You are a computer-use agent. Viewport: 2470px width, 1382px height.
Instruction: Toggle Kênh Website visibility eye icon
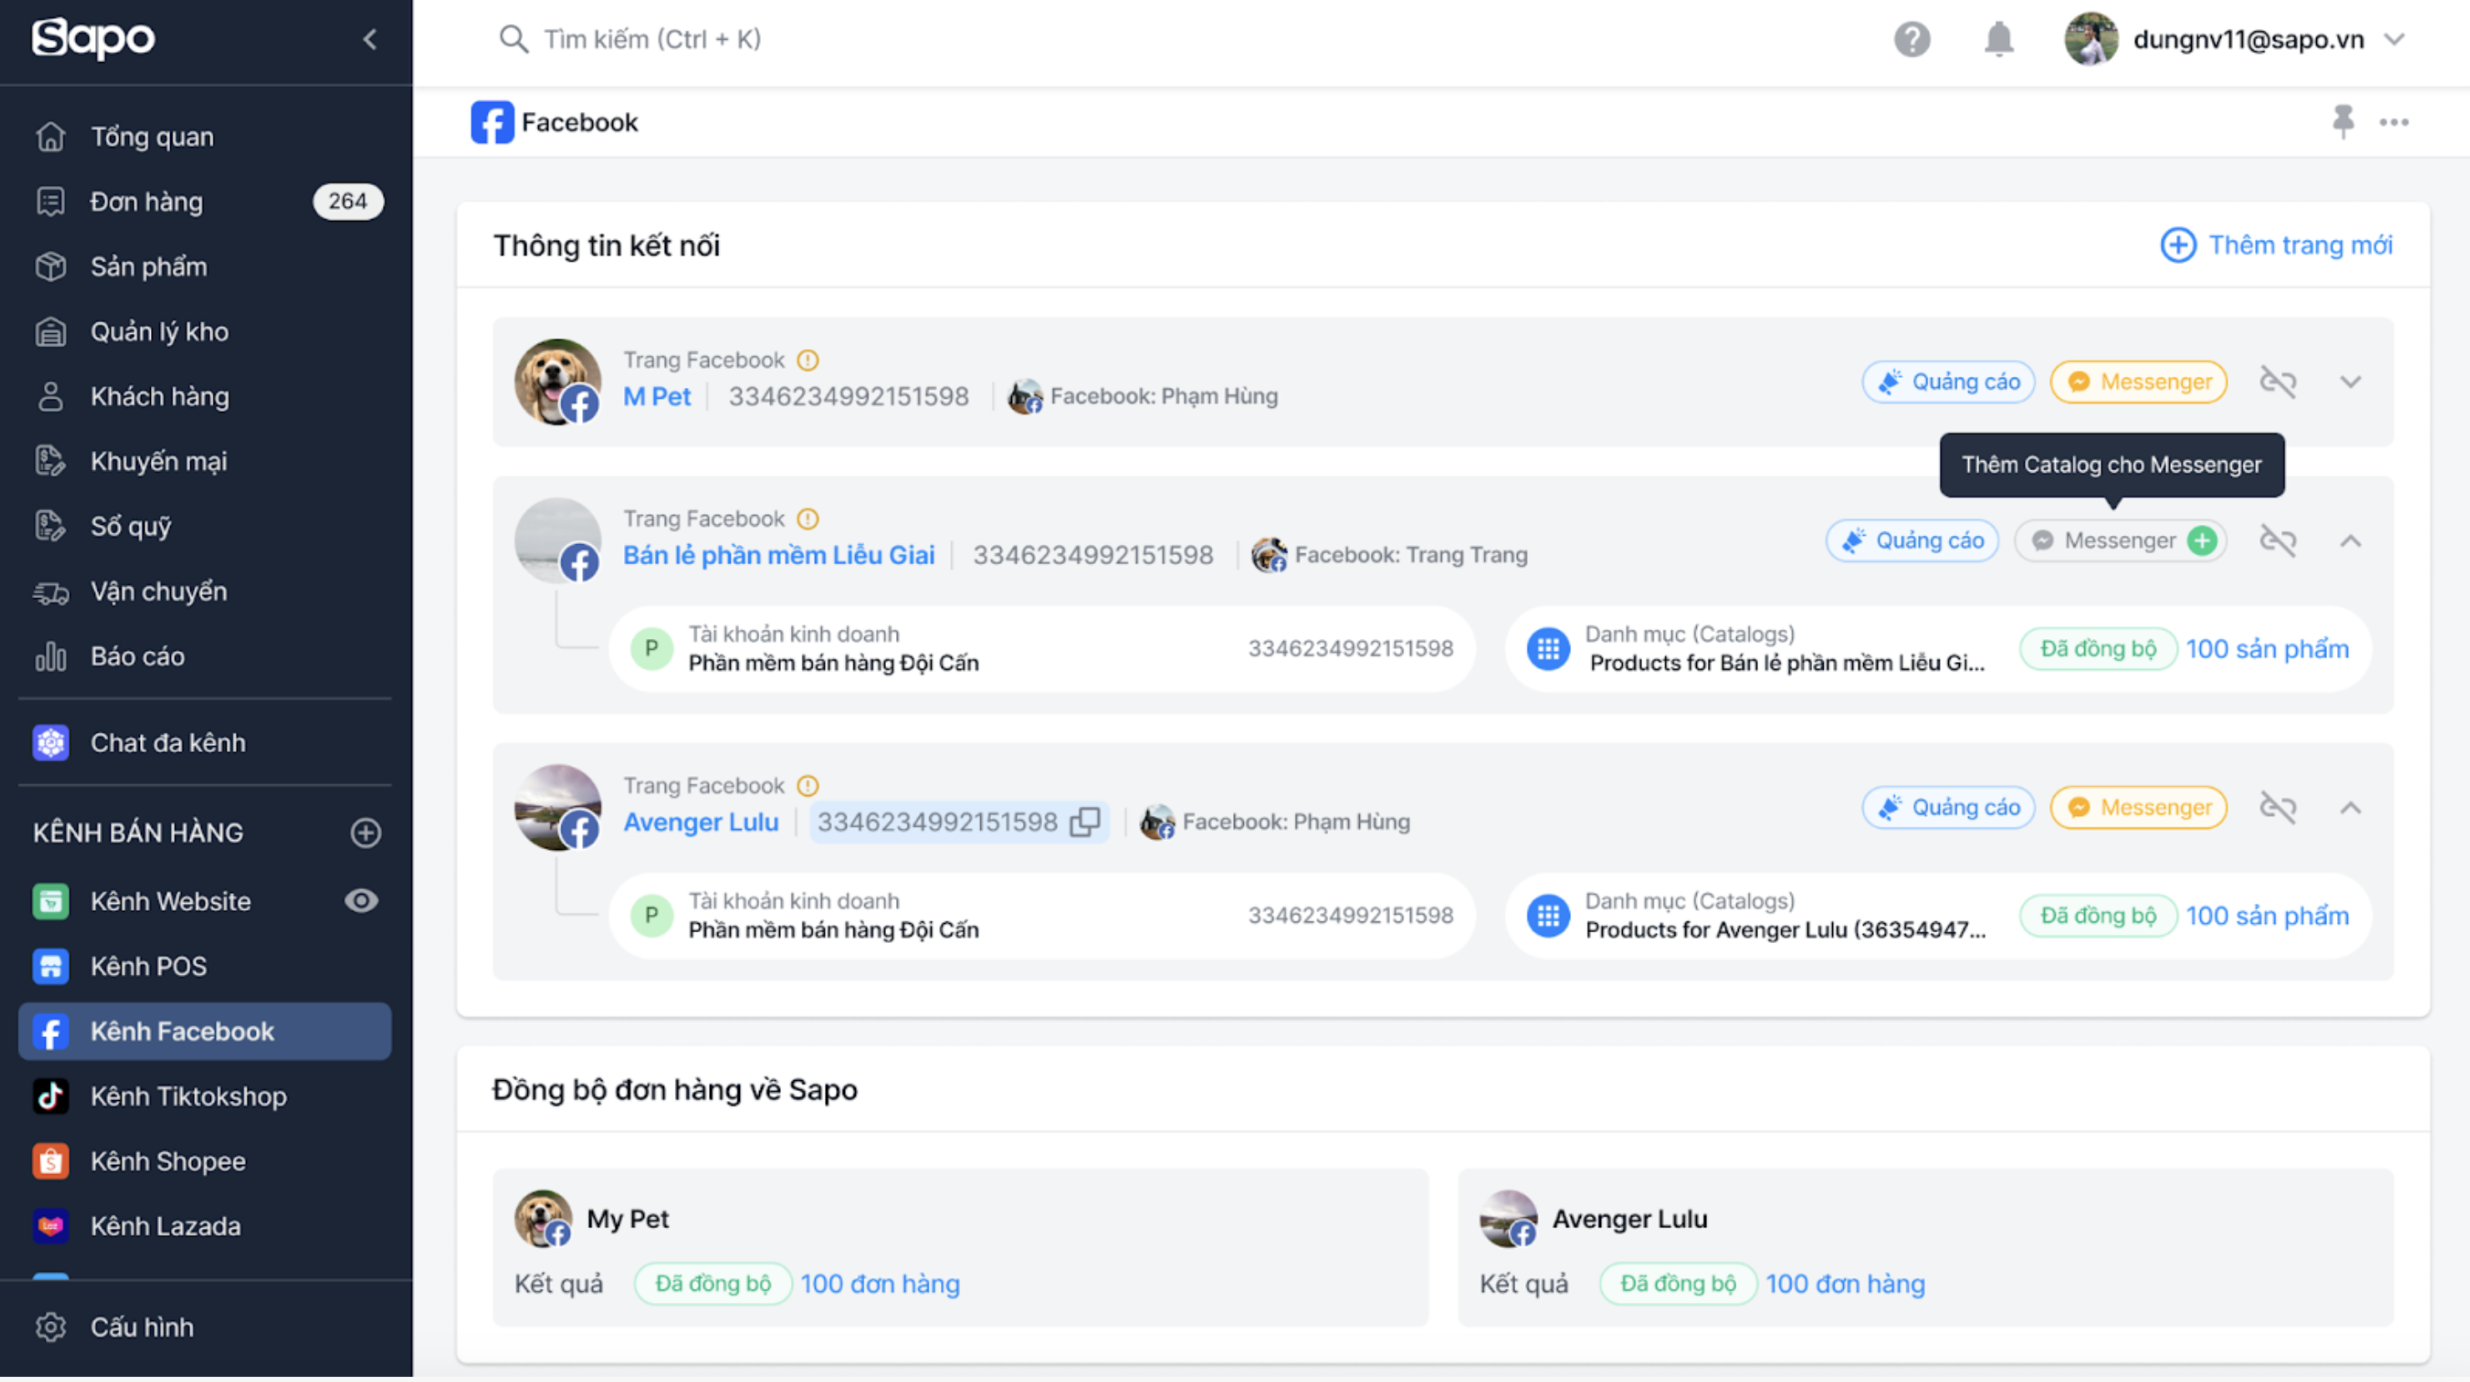360,900
